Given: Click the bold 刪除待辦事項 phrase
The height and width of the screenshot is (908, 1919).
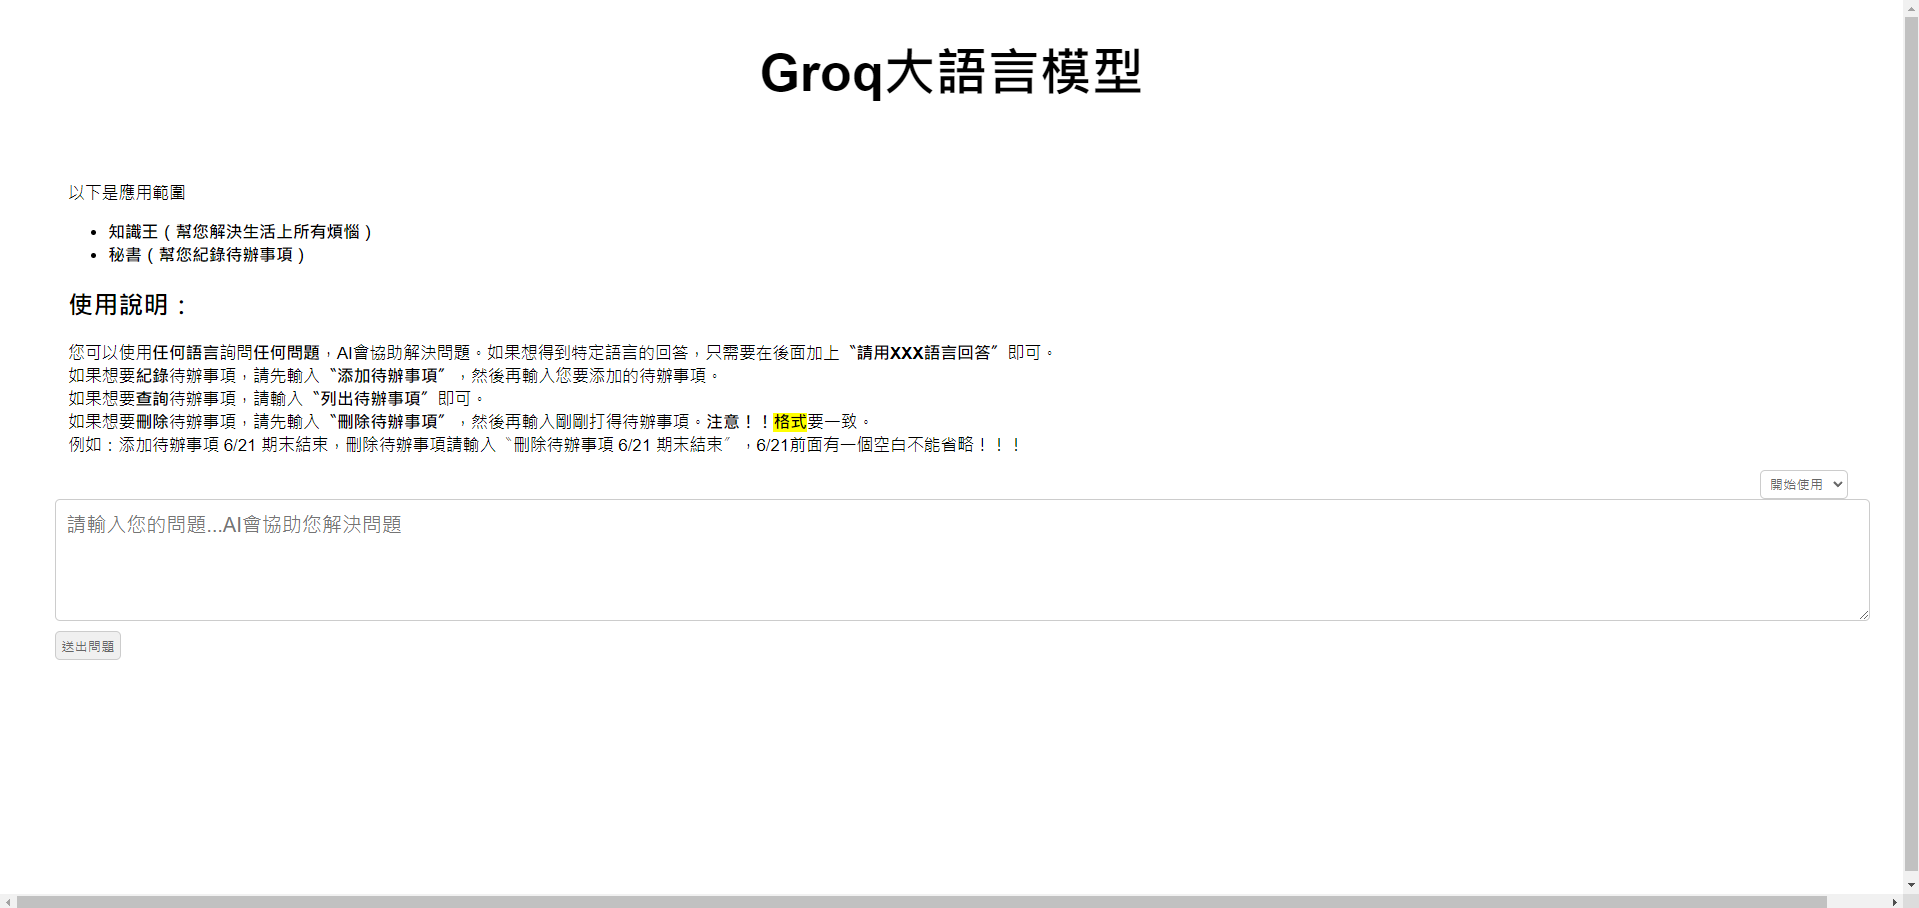Looking at the screenshot, I should tap(388, 421).
